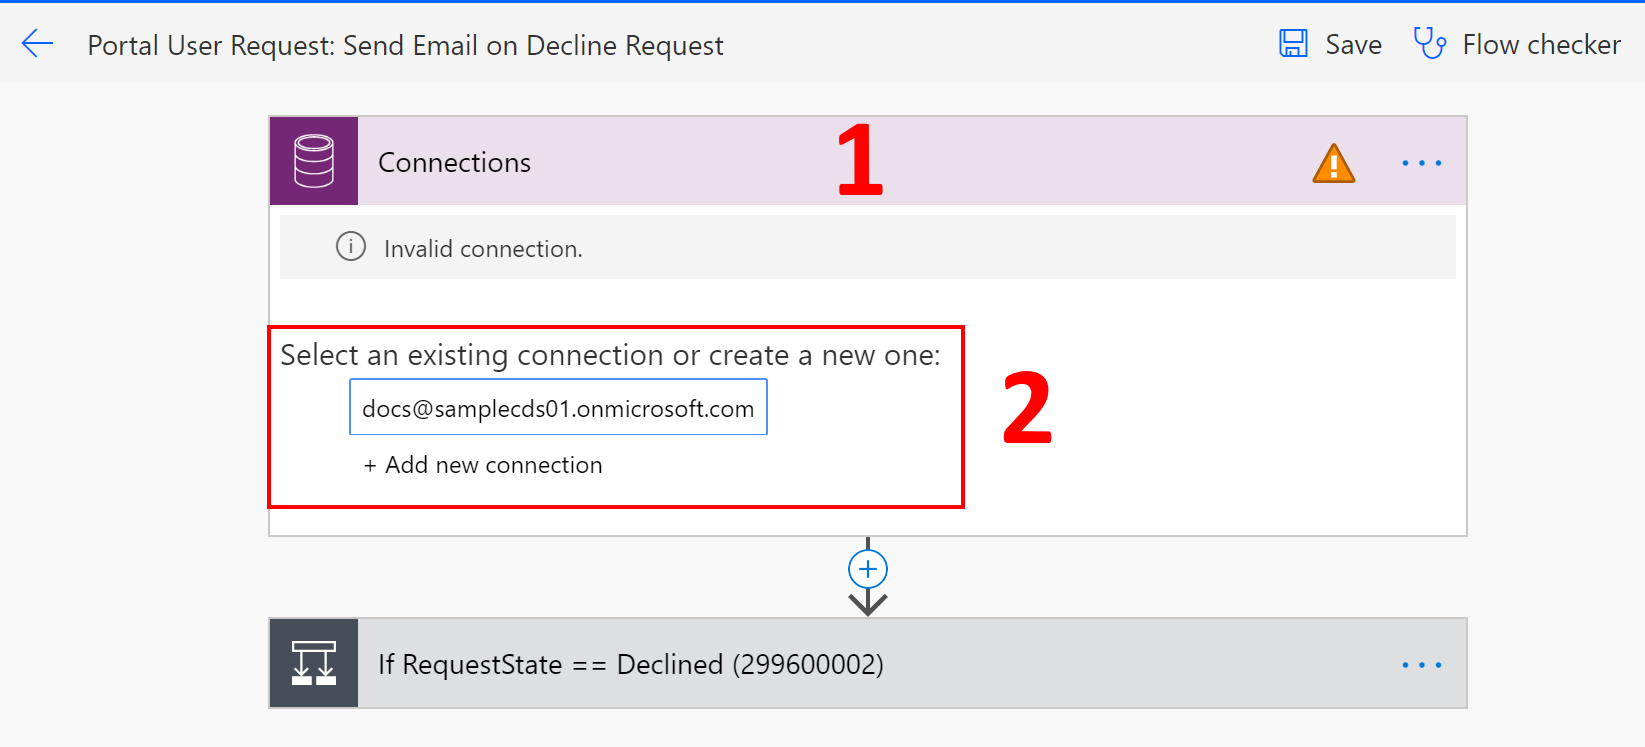This screenshot has width=1645, height=747.
Task: Insert a new step with plus icon
Action: [x=867, y=569]
